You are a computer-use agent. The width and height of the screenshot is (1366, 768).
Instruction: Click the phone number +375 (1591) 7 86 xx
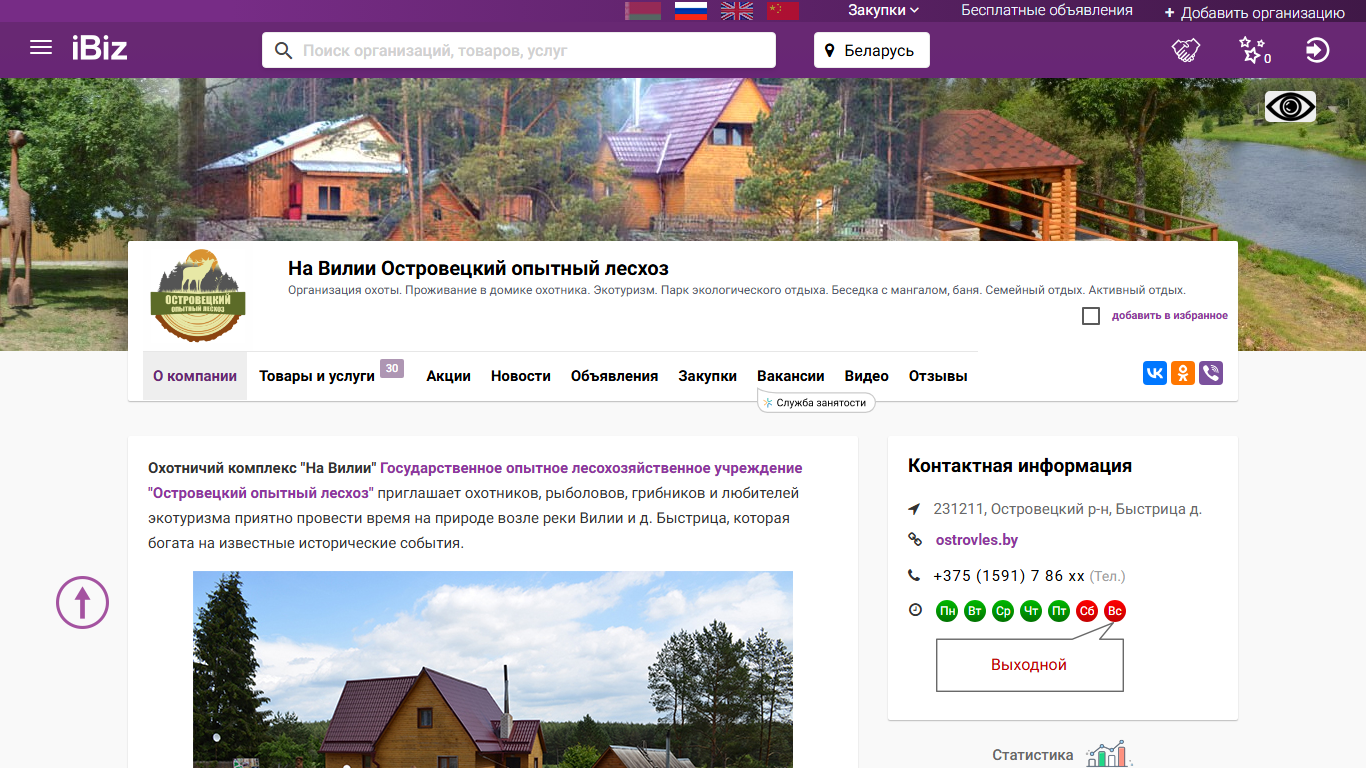(1009, 576)
